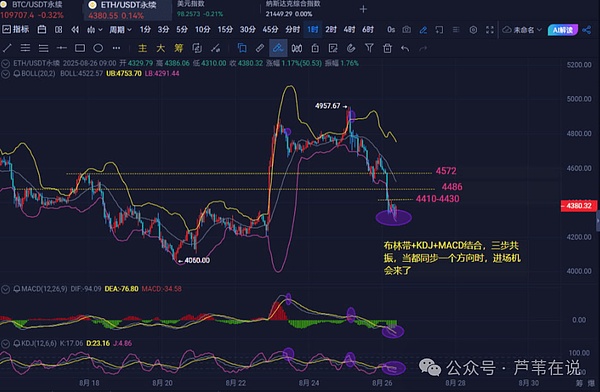Enter fullscreen mode
This screenshot has width=600, height=392.
pyautogui.click(x=490, y=30)
